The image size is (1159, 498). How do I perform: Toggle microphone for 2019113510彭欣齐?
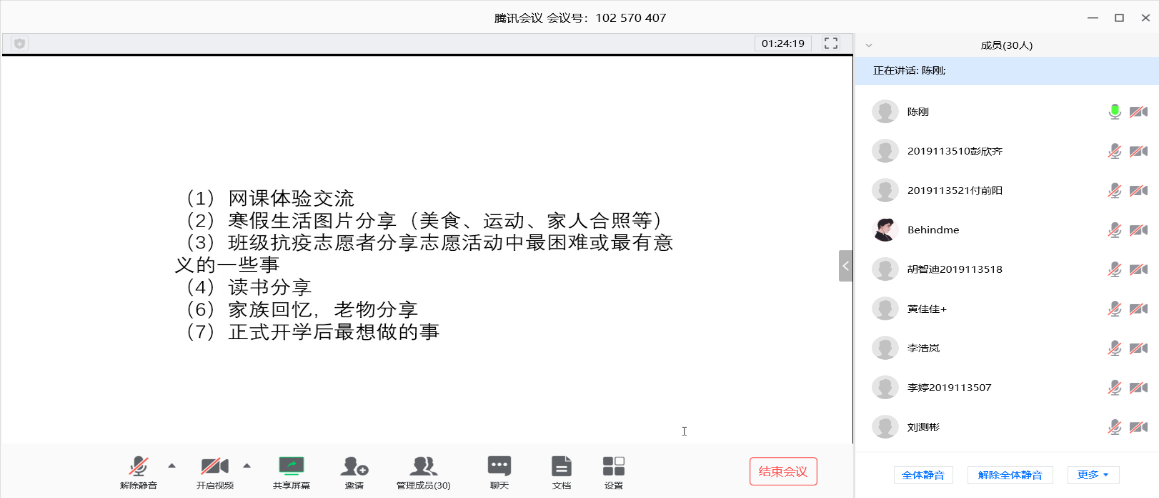tap(1115, 151)
